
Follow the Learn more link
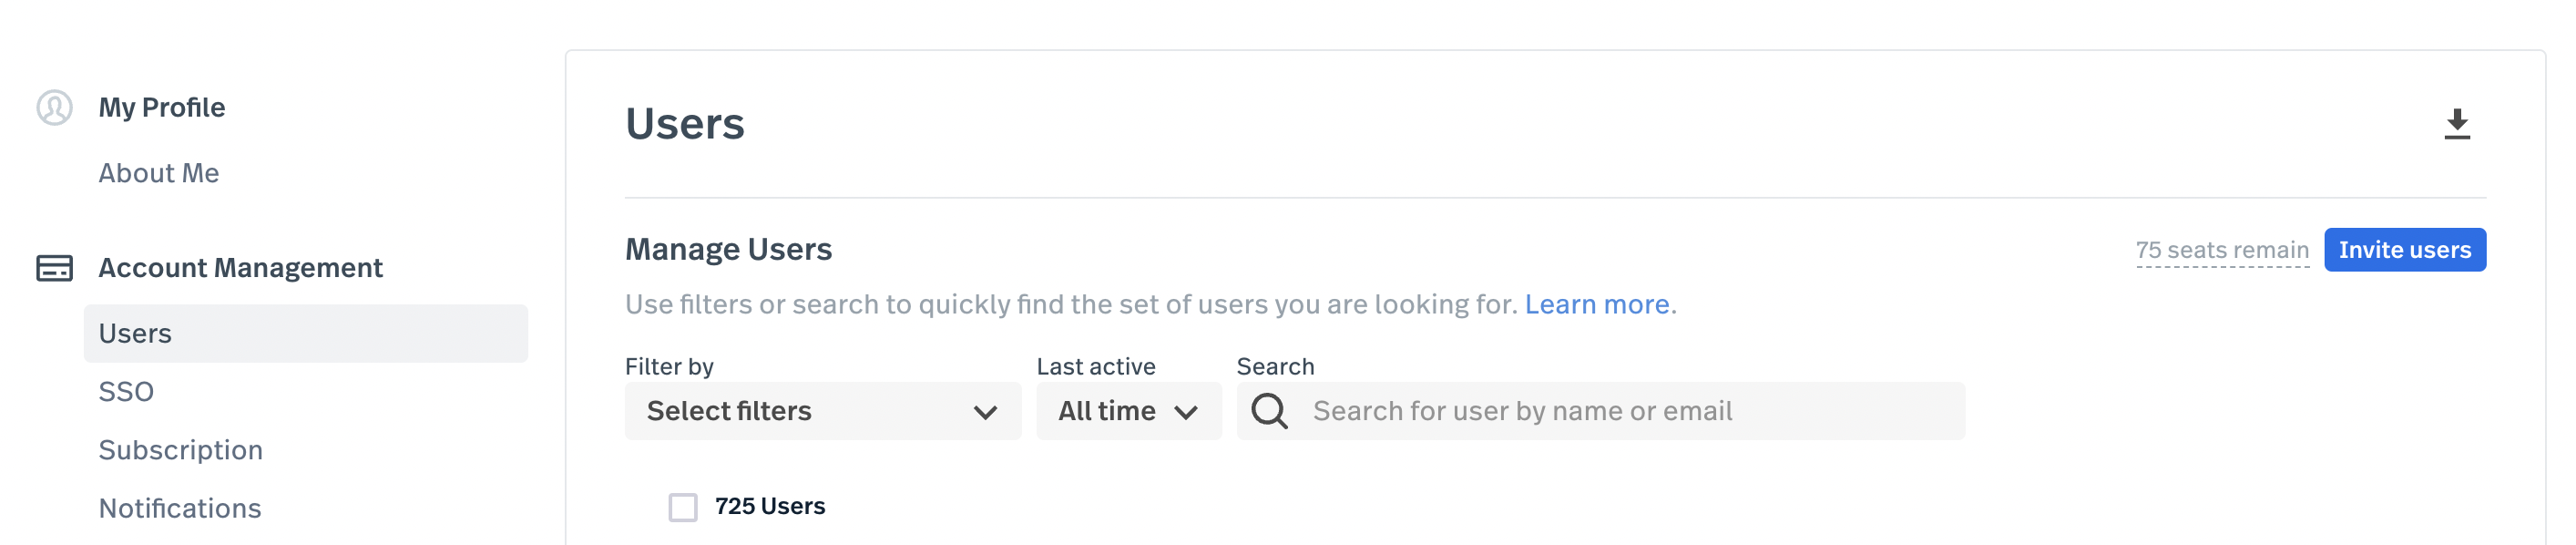tap(1596, 304)
